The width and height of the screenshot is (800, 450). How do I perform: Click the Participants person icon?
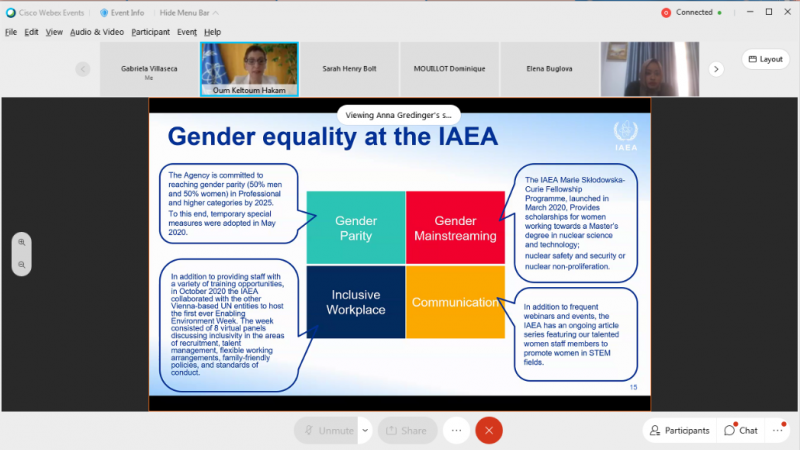pyautogui.click(x=655, y=431)
